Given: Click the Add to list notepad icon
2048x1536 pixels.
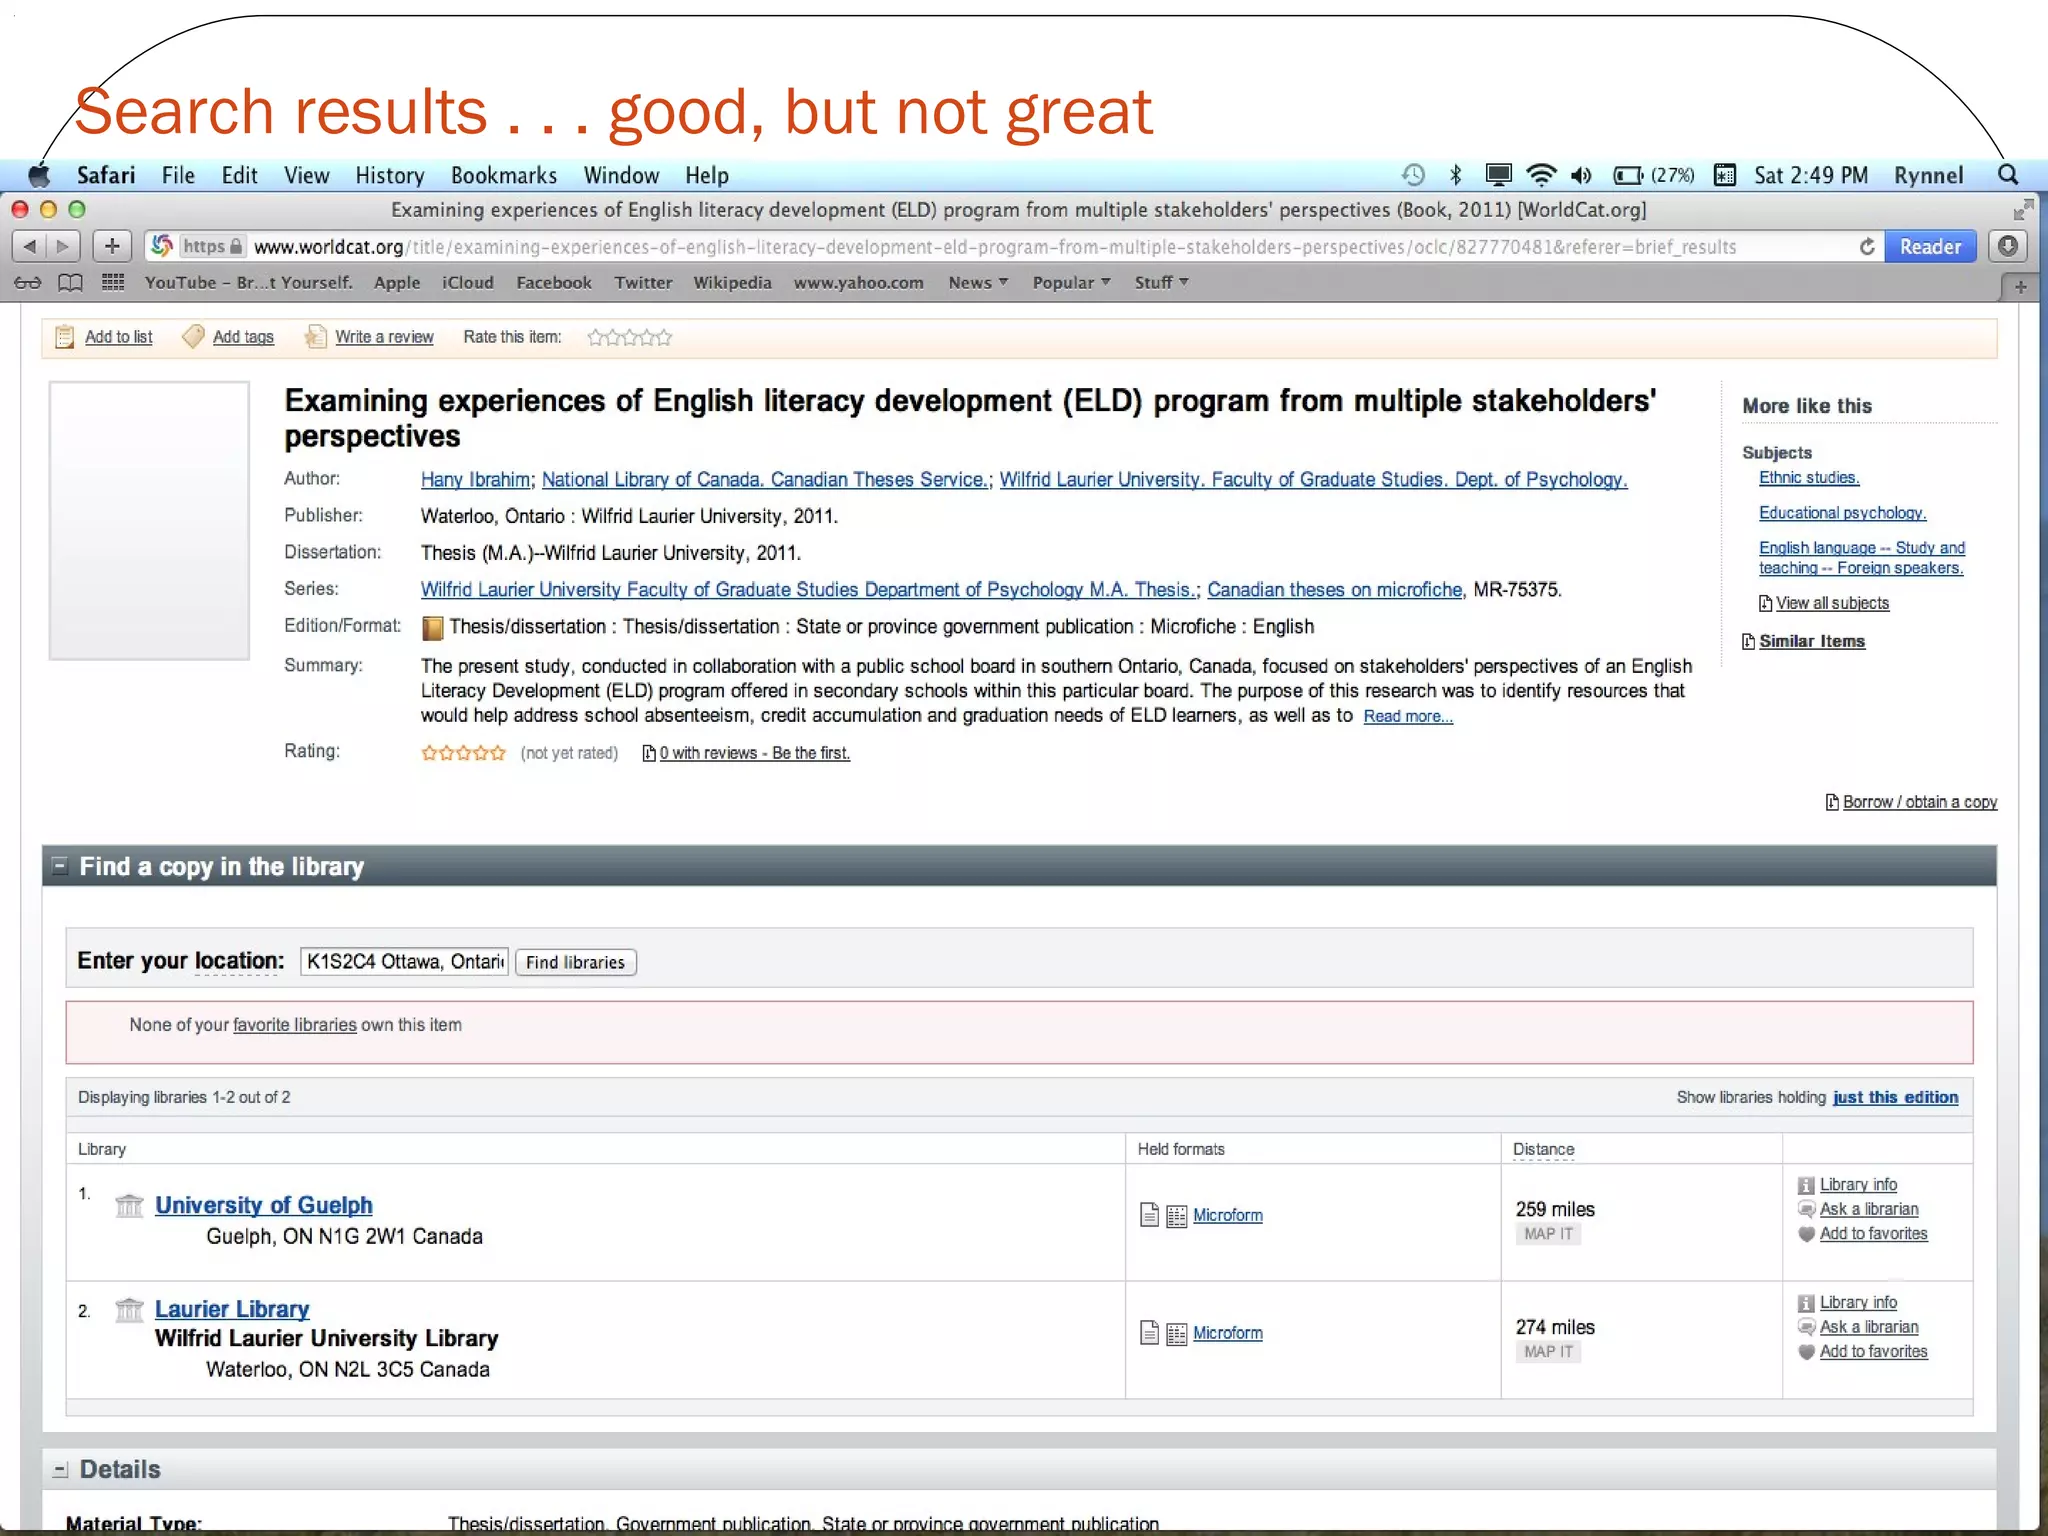Looking at the screenshot, I should pos(64,337).
